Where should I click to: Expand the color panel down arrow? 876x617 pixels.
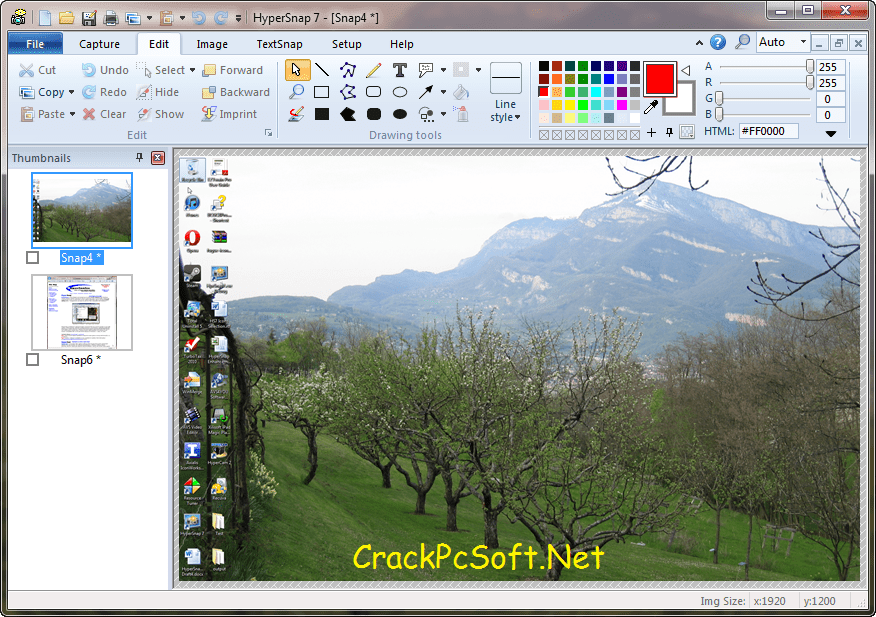pos(831,134)
